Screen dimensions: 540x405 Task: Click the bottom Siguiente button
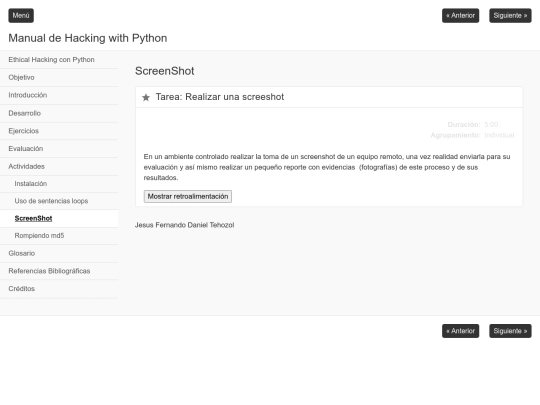point(510,331)
